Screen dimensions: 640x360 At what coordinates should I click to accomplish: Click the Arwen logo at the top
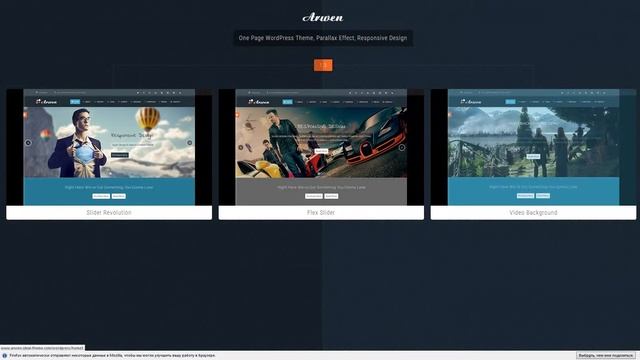(x=322, y=17)
